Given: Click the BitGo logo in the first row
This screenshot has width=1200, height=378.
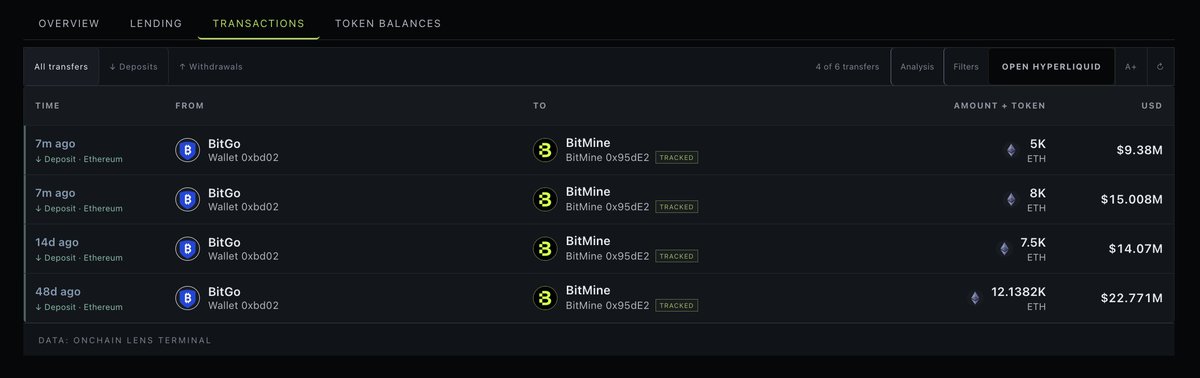Looking at the screenshot, I should coord(187,150).
